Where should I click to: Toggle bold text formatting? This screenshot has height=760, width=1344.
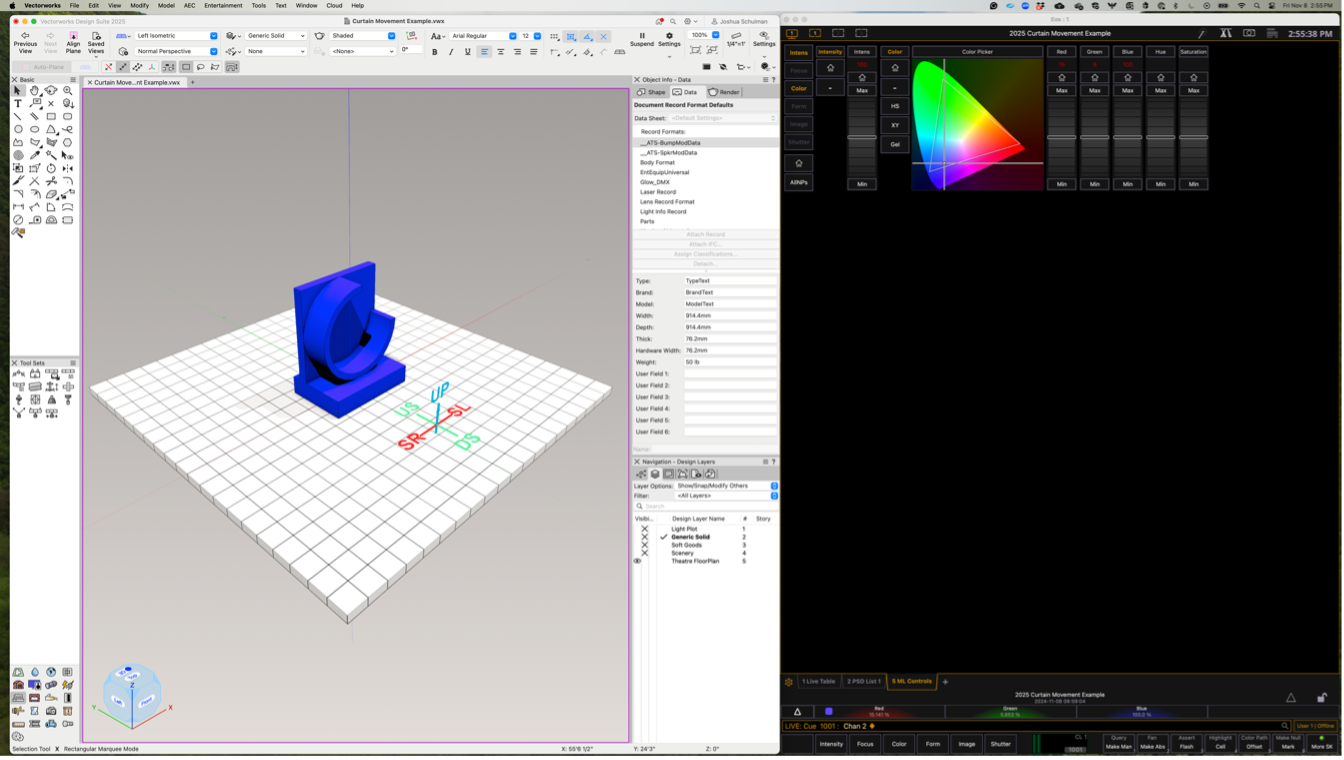click(434, 52)
